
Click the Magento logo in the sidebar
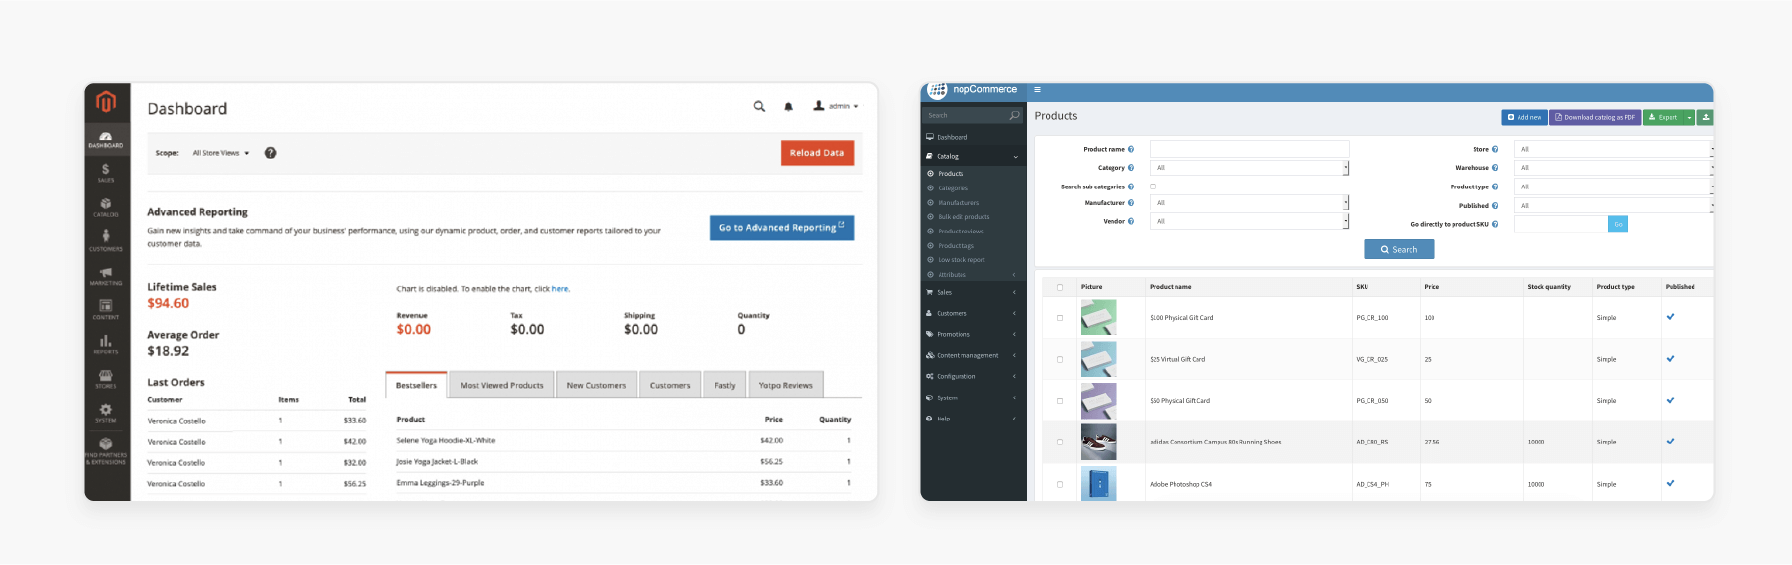pos(106,102)
